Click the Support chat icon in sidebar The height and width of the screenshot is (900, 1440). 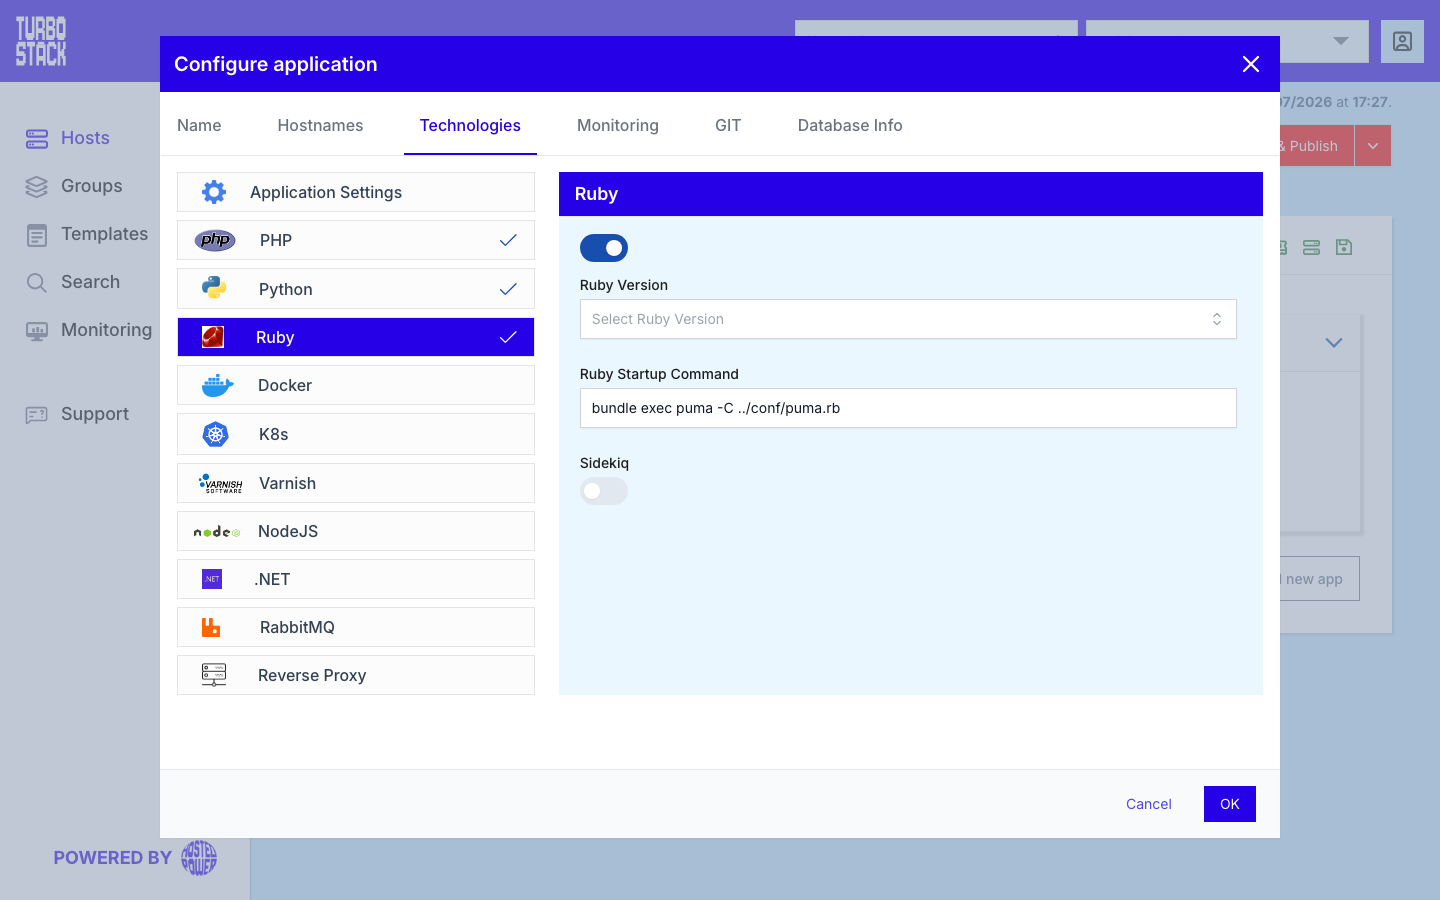coord(37,415)
